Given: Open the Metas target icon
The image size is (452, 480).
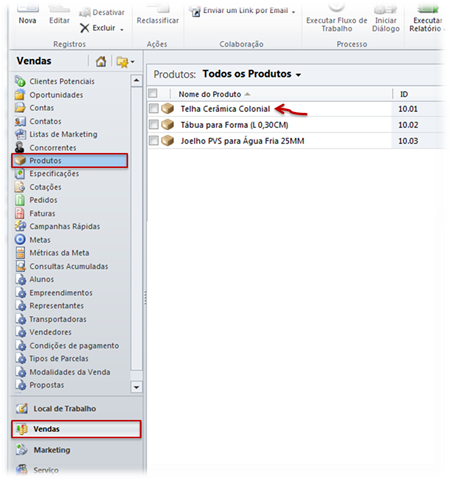Looking at the screenshot, I should coord(20,240).
